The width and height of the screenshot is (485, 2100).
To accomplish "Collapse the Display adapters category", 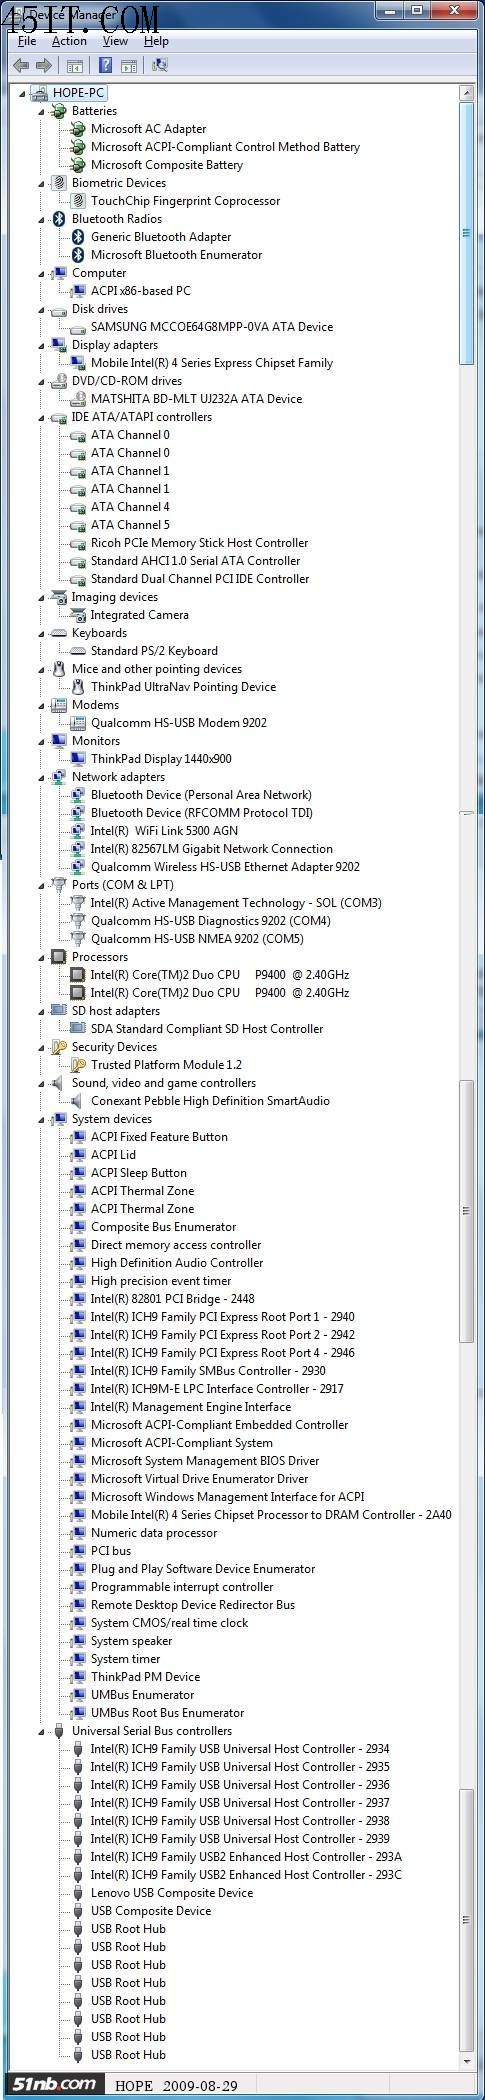I will coord(42,346).
